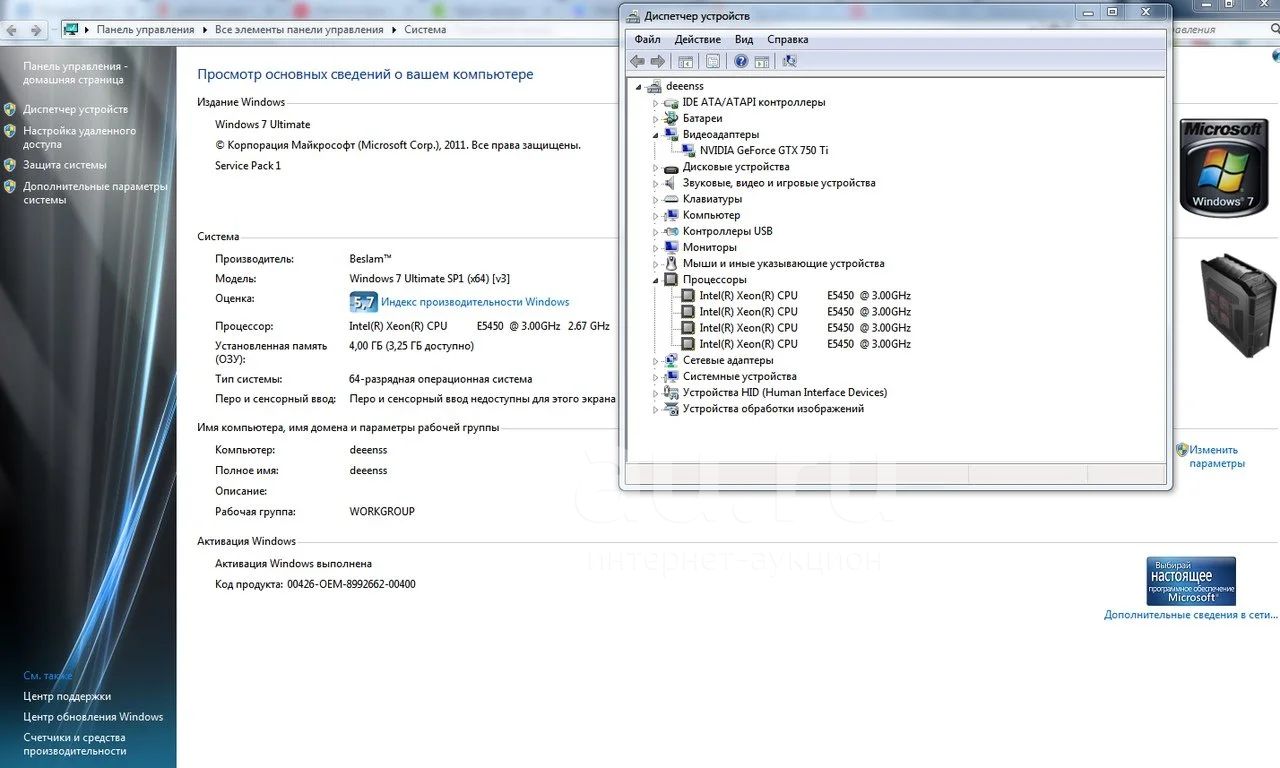Select the Клавиатуры keyboard icon
This screenshot has height=768, width=1280.
(671, 199)
